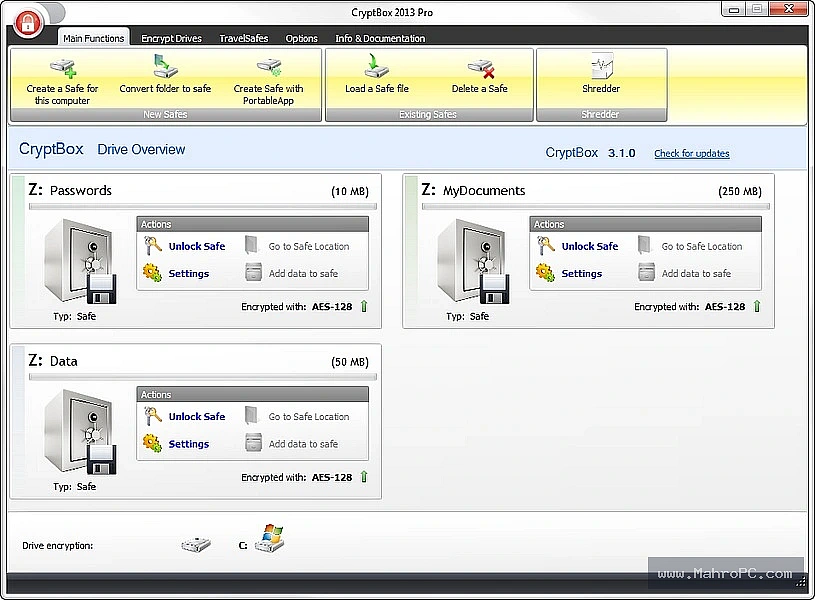
Task: Open the TravelSafes tab
Action: [x=243, y=38]
